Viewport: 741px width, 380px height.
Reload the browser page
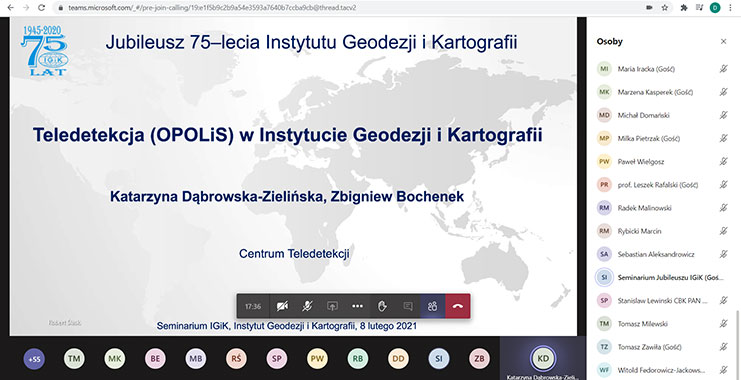tap(42, 8)
